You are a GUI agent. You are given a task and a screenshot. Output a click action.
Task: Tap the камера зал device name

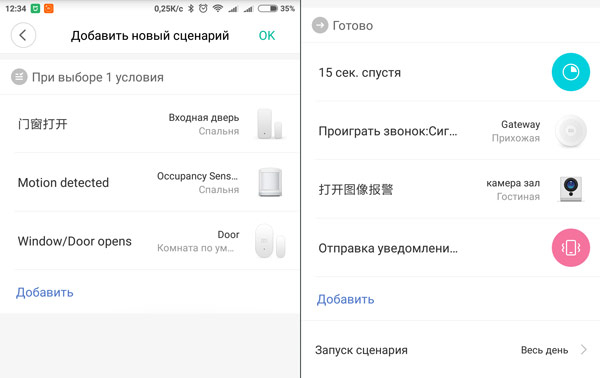(513, 183)
